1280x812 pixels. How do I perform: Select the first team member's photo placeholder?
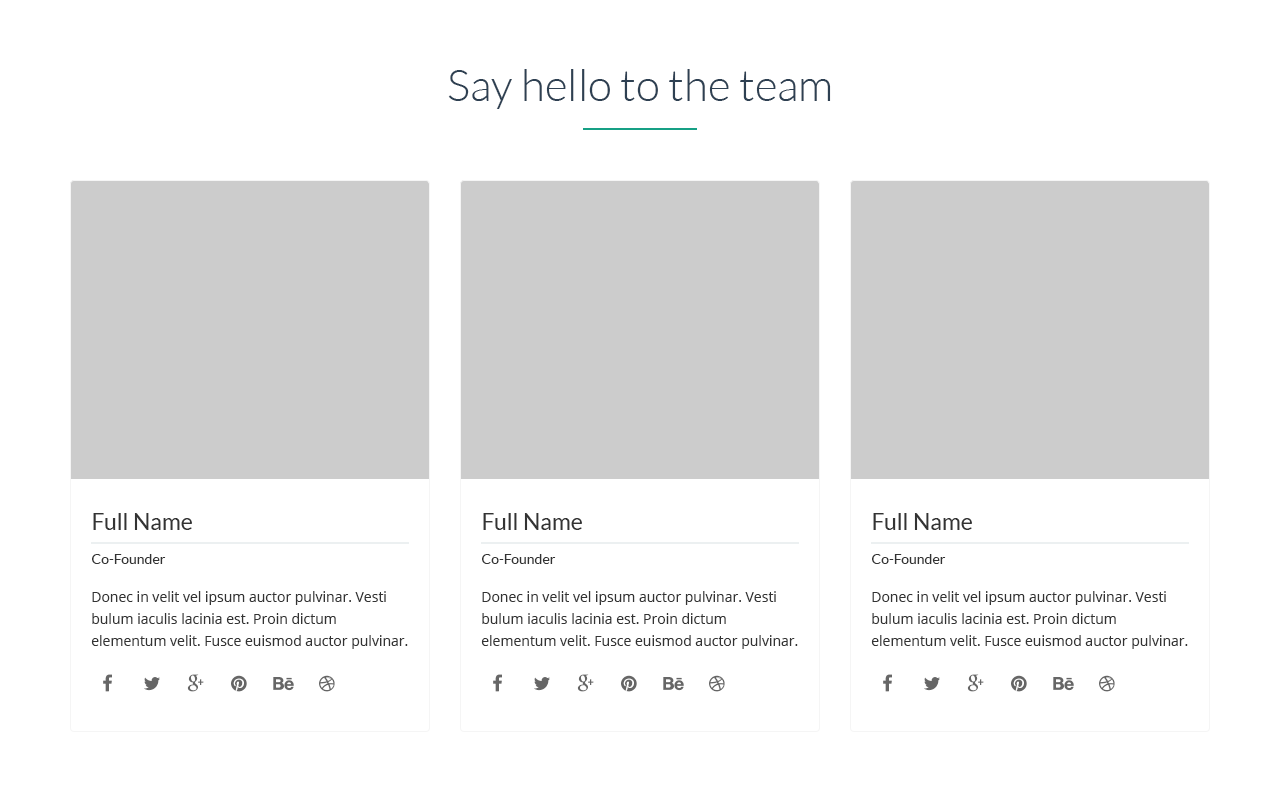pyautogui.click(x=250, y=330)
